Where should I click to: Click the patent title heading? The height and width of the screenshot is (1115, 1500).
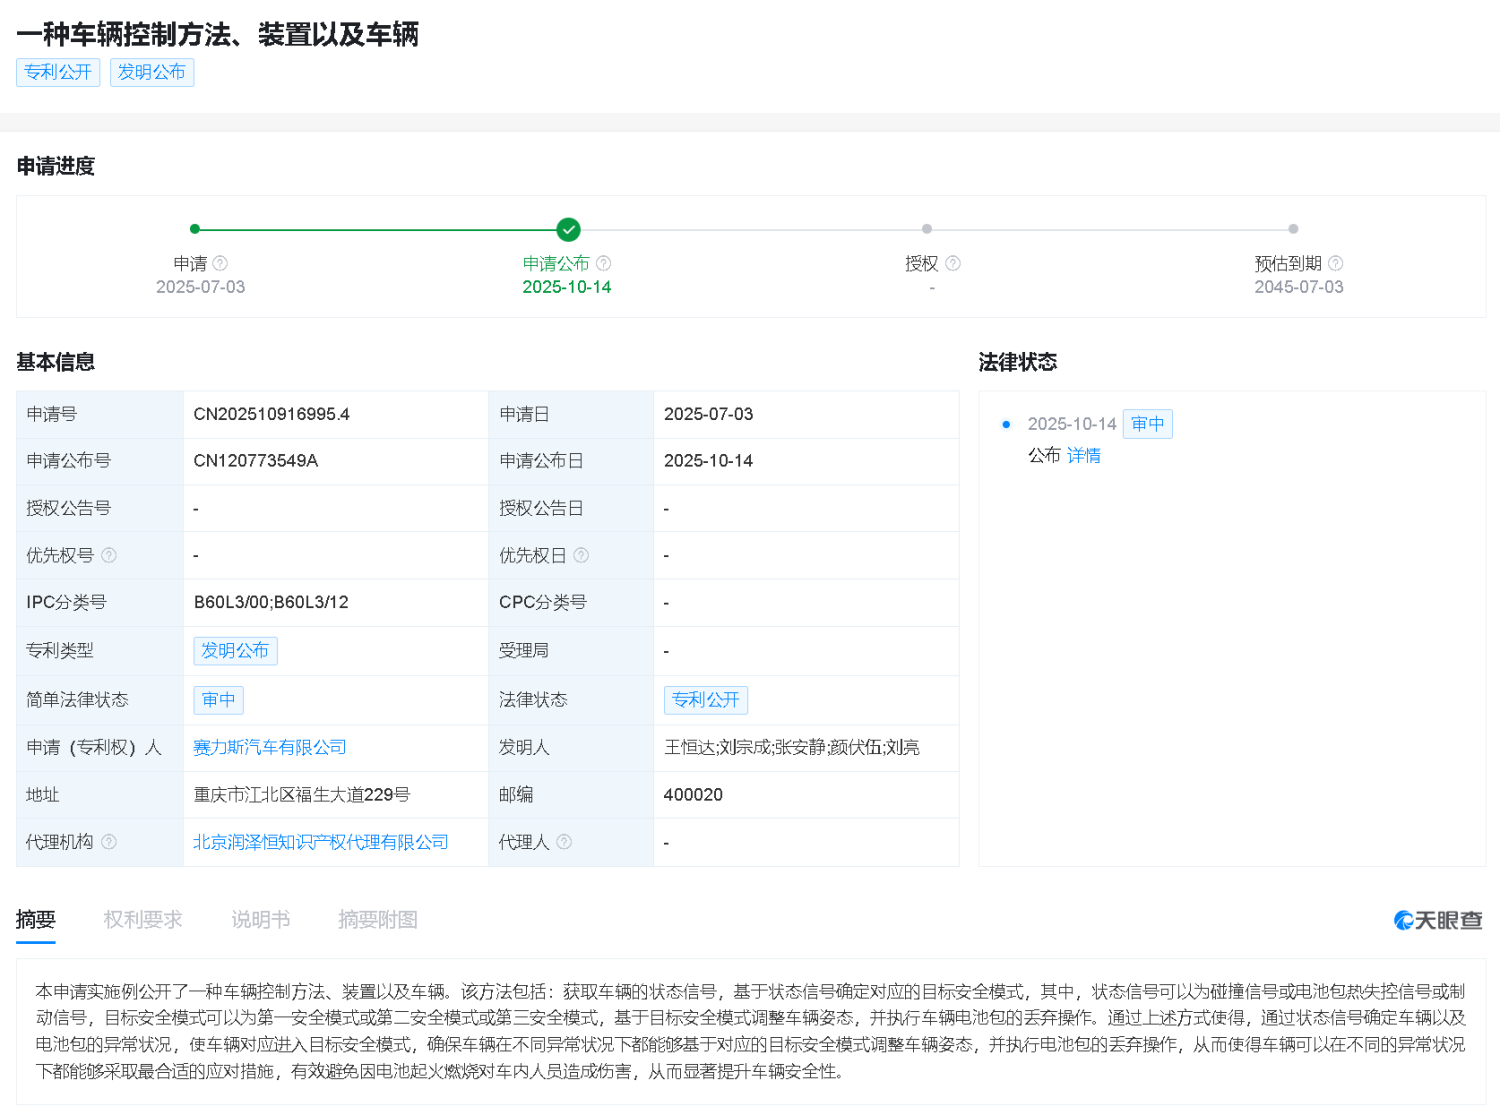[217, 34]
